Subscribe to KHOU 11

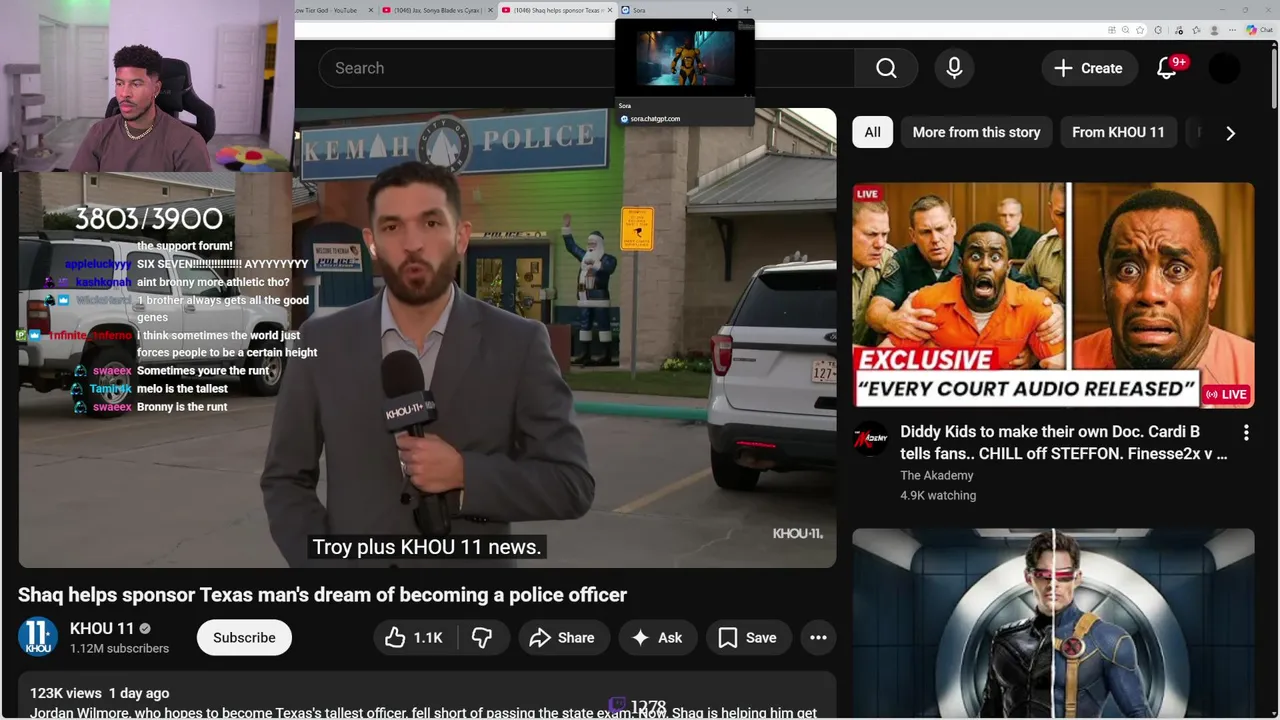pos(244,637)
